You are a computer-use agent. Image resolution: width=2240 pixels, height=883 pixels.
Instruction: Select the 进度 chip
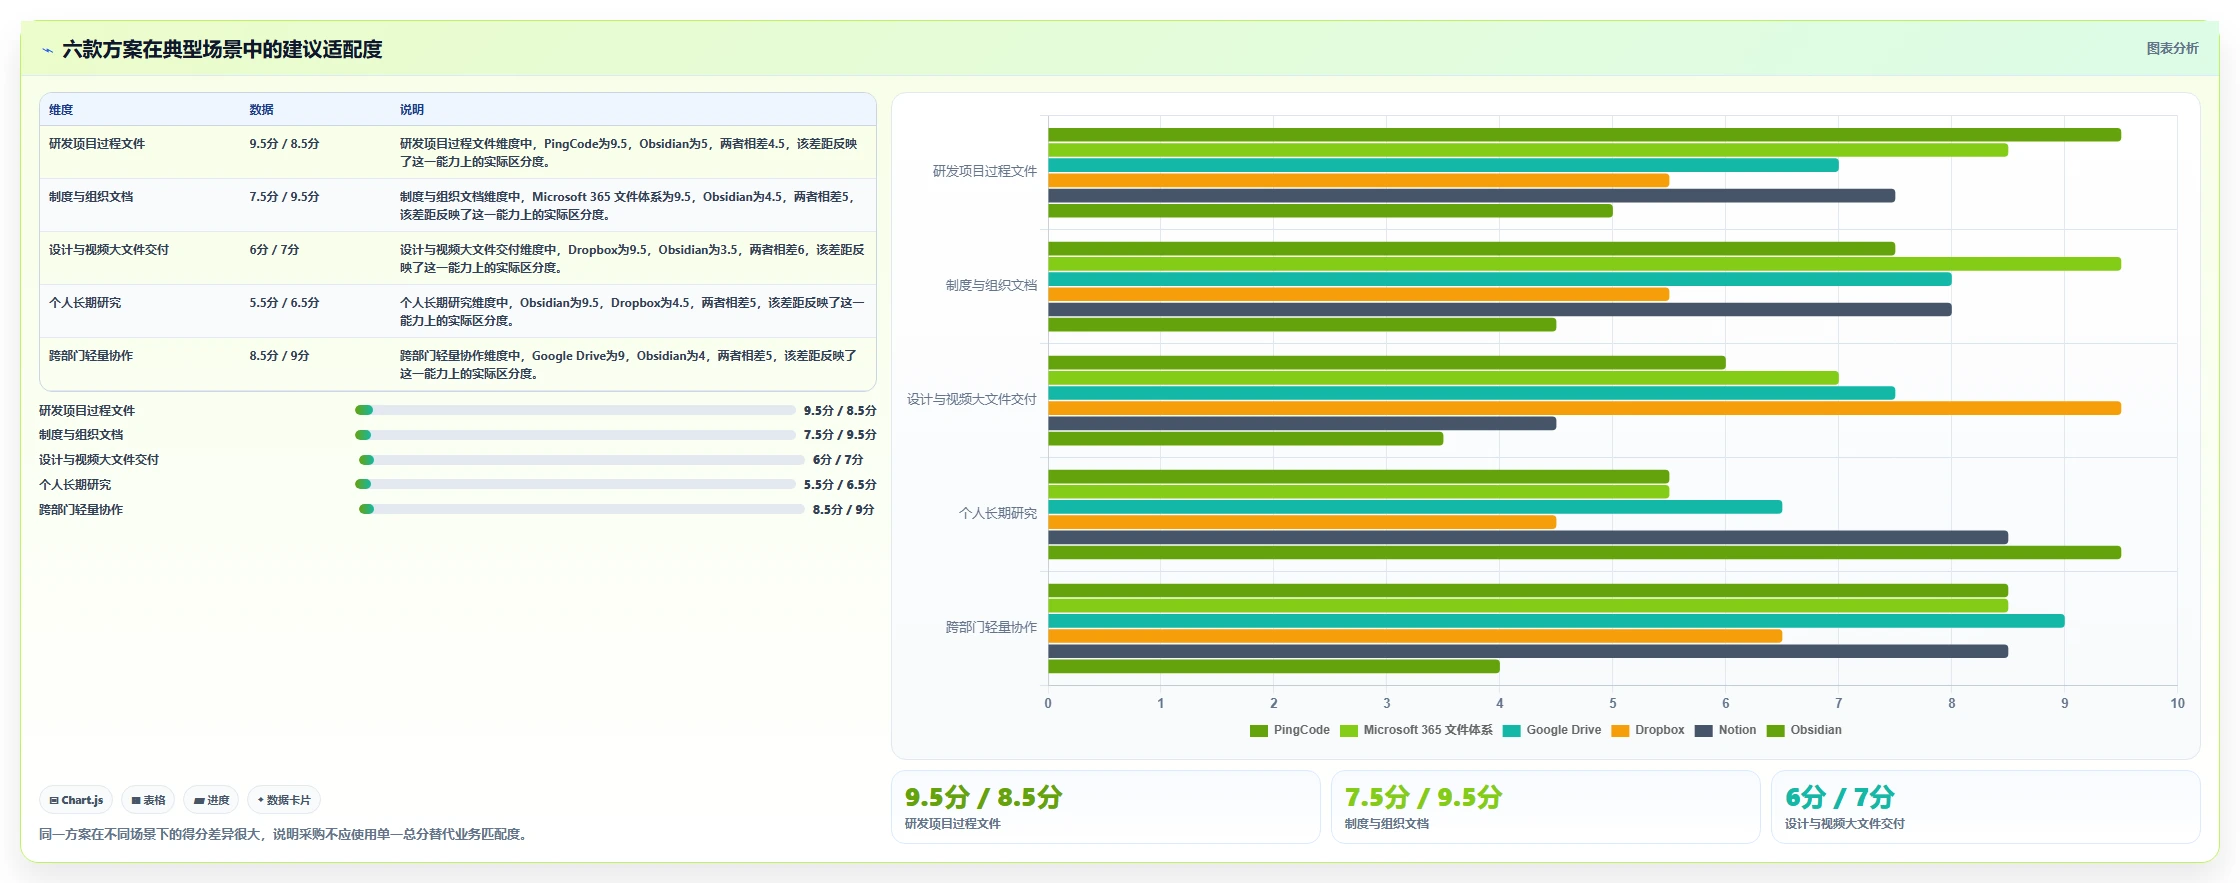coord(211,800)
